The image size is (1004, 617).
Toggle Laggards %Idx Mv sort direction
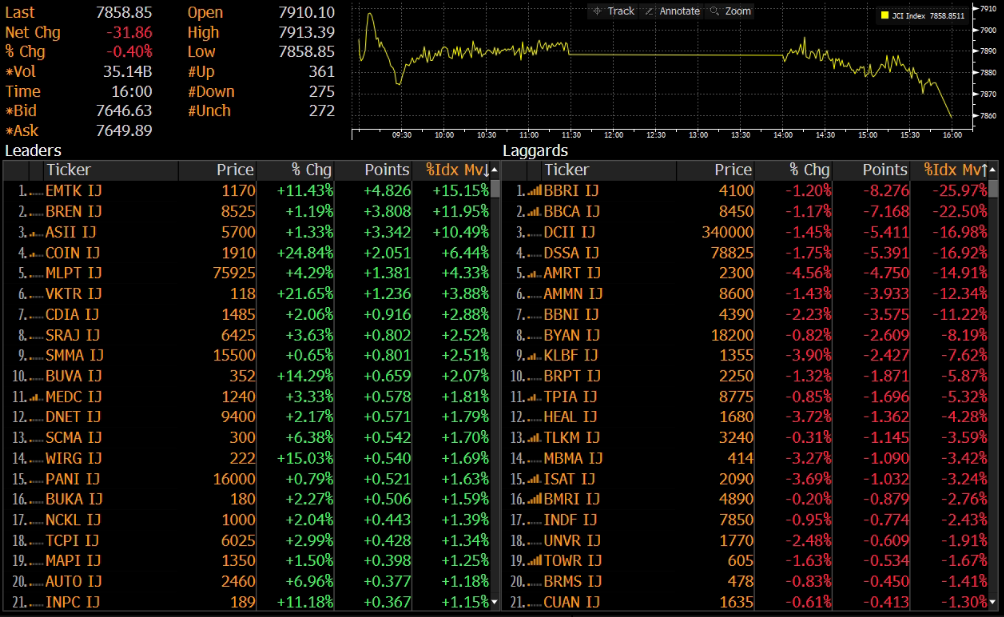[x=950, y=170]
